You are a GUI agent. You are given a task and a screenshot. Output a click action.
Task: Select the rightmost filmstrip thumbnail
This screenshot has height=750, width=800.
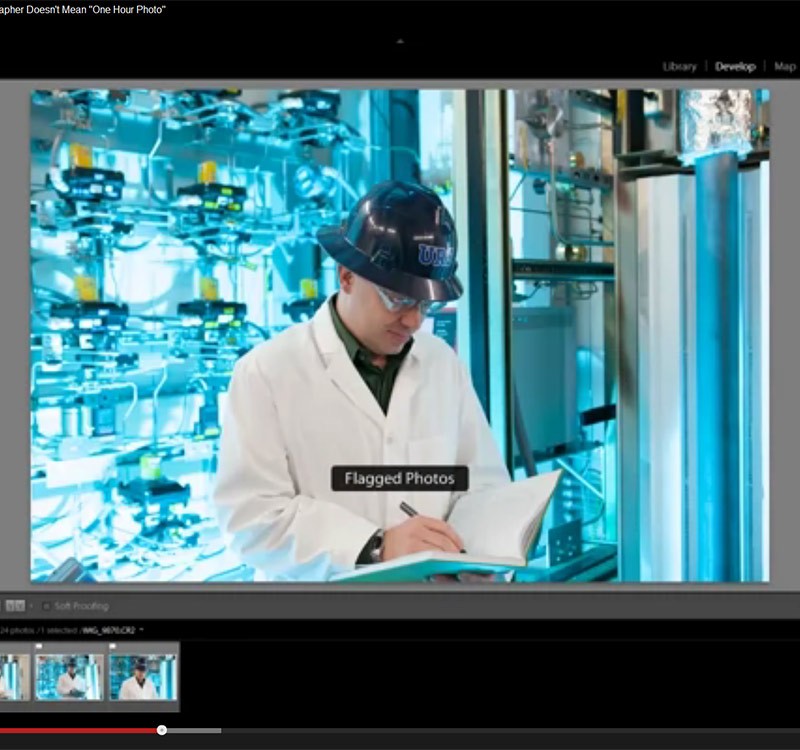[143, 678]
